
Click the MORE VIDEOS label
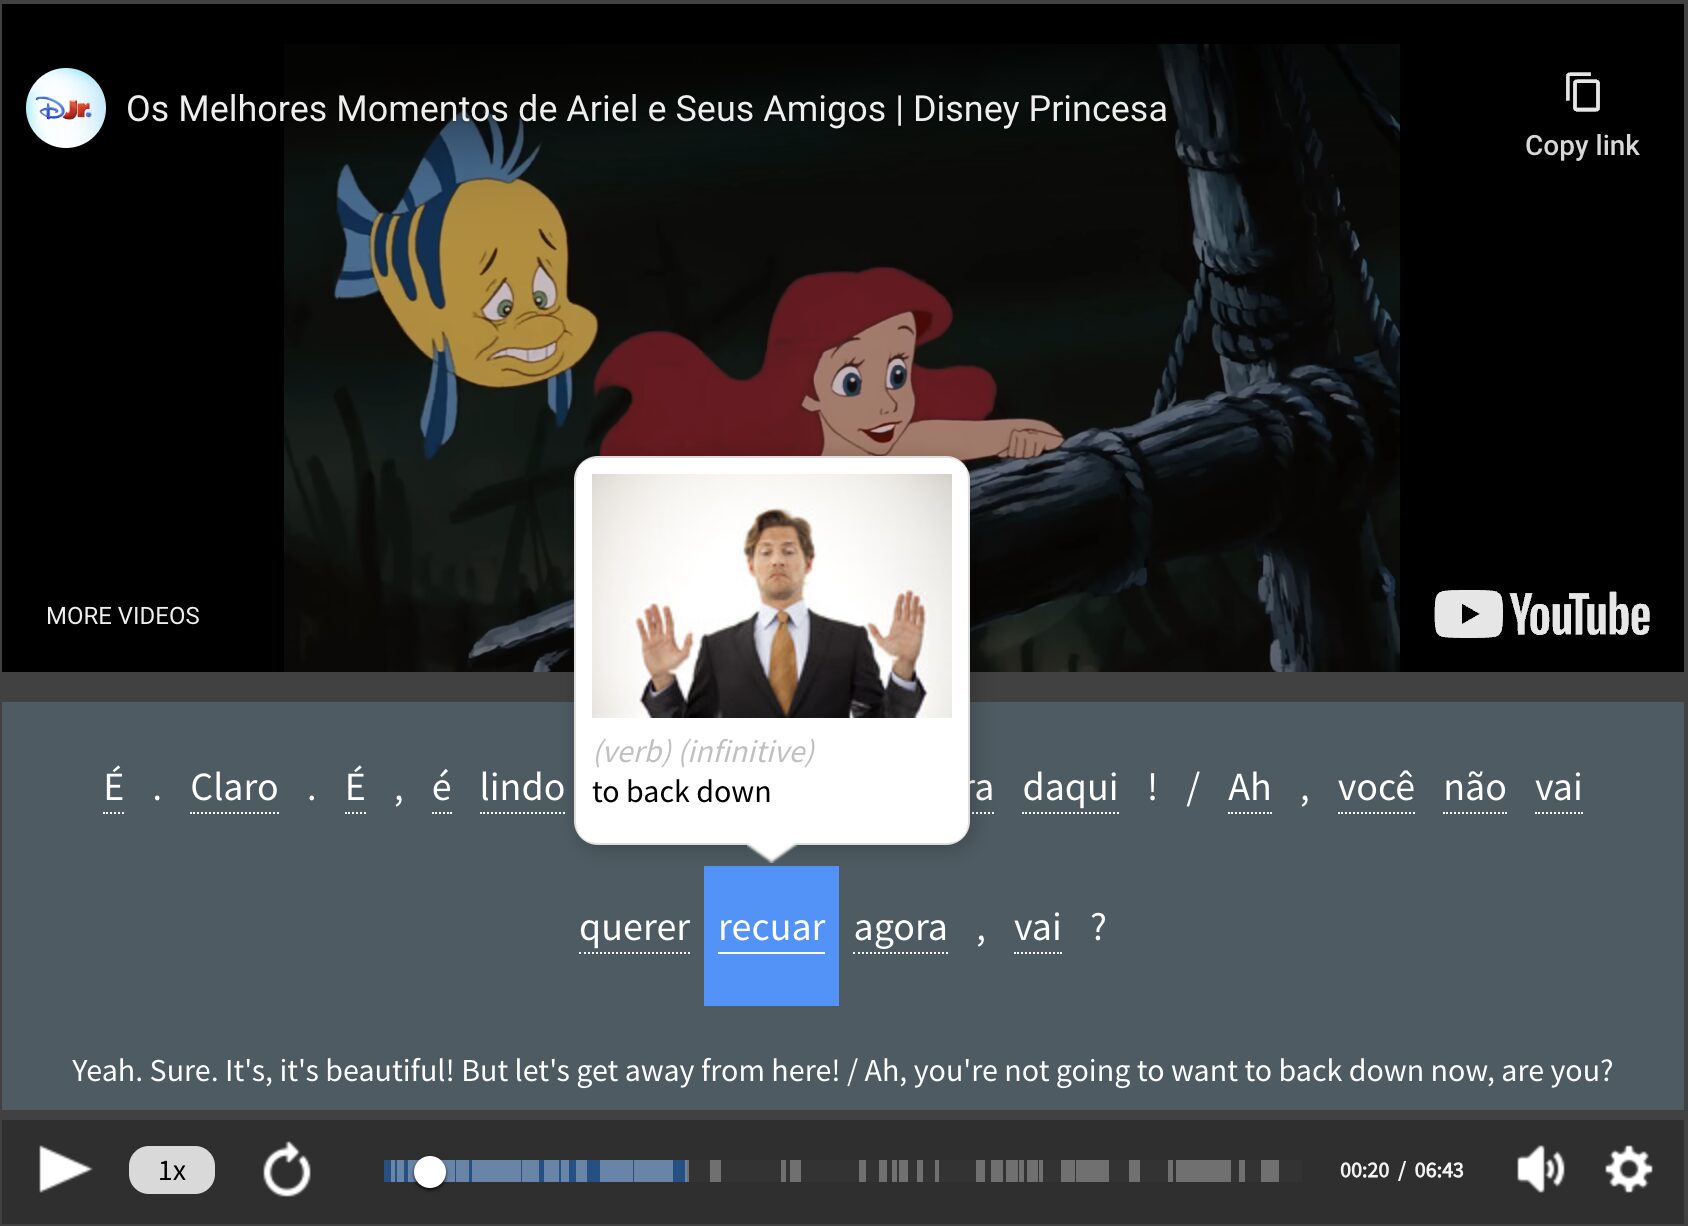pos(123,616)
